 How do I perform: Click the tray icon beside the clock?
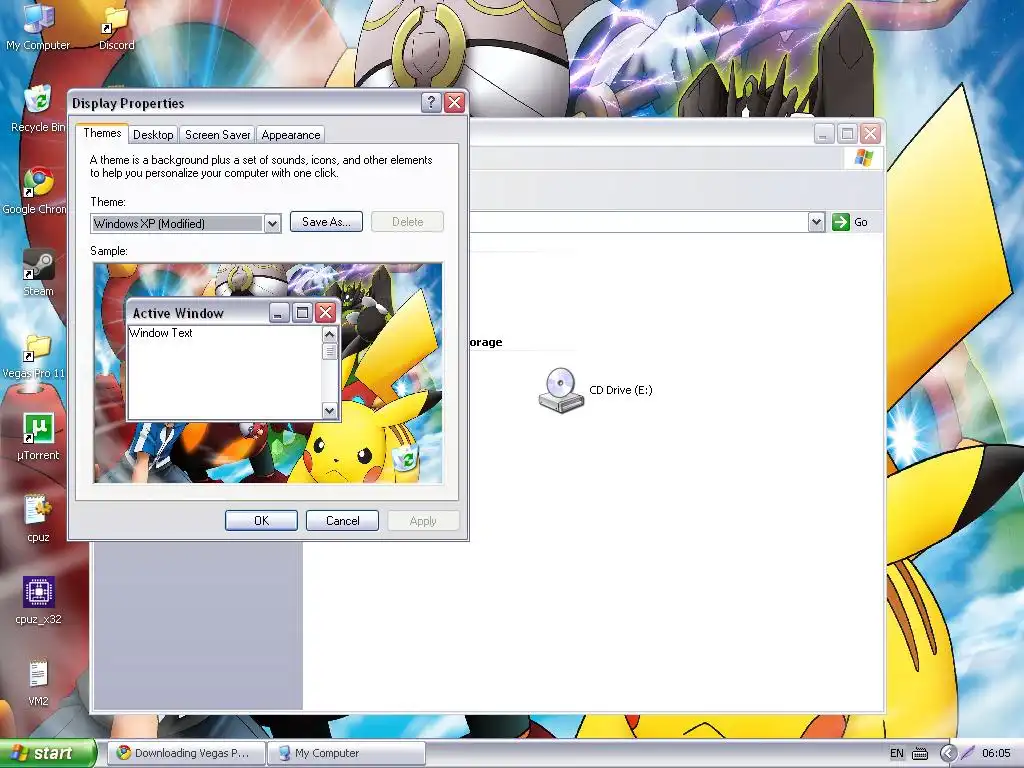point(967,753)
